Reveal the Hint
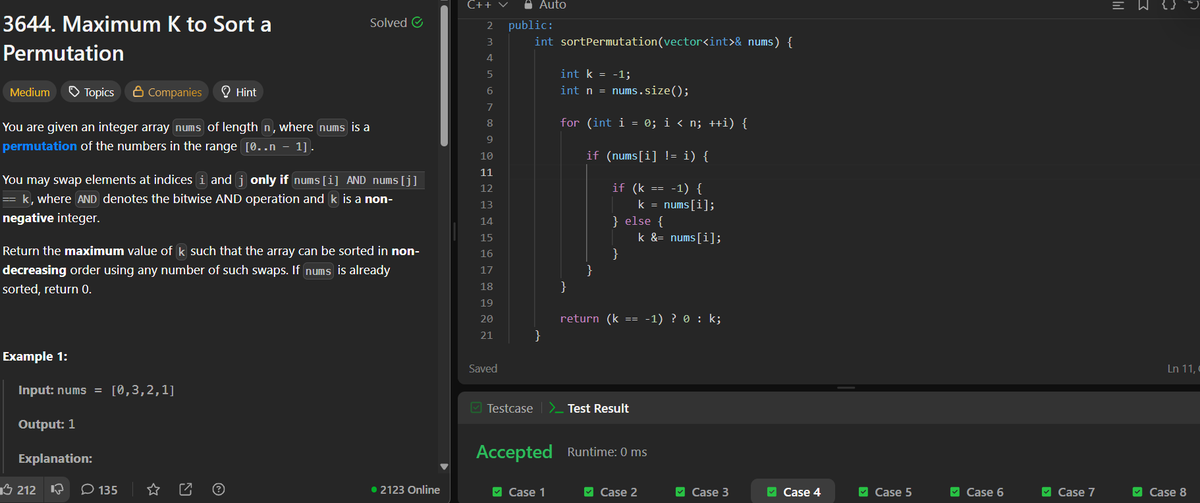 238,92
